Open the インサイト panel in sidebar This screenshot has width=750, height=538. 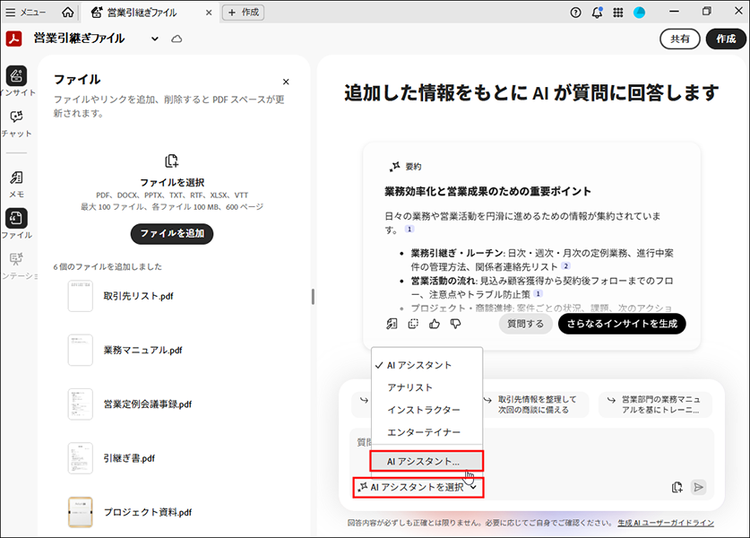click(x=17, y=78)
